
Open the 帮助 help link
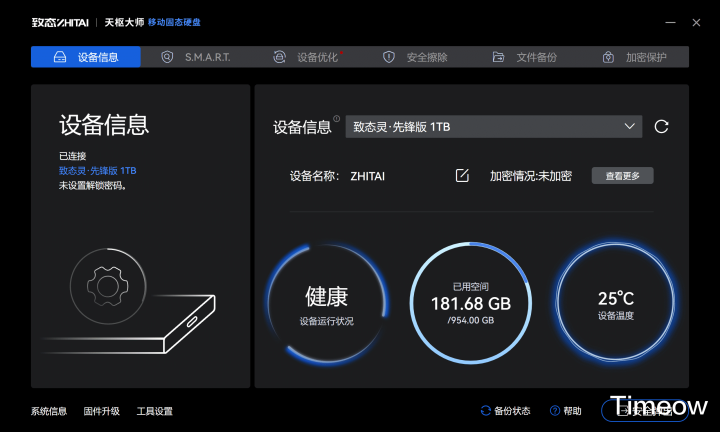coord(566,411)
